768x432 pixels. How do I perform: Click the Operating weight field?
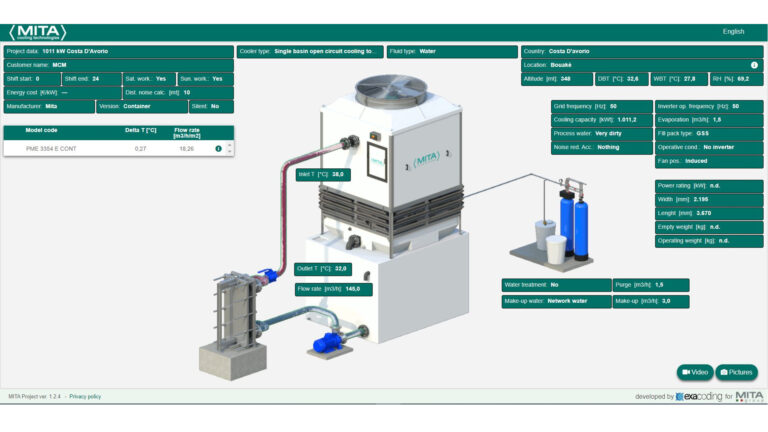pyautogui.click(x=709, y=241)
